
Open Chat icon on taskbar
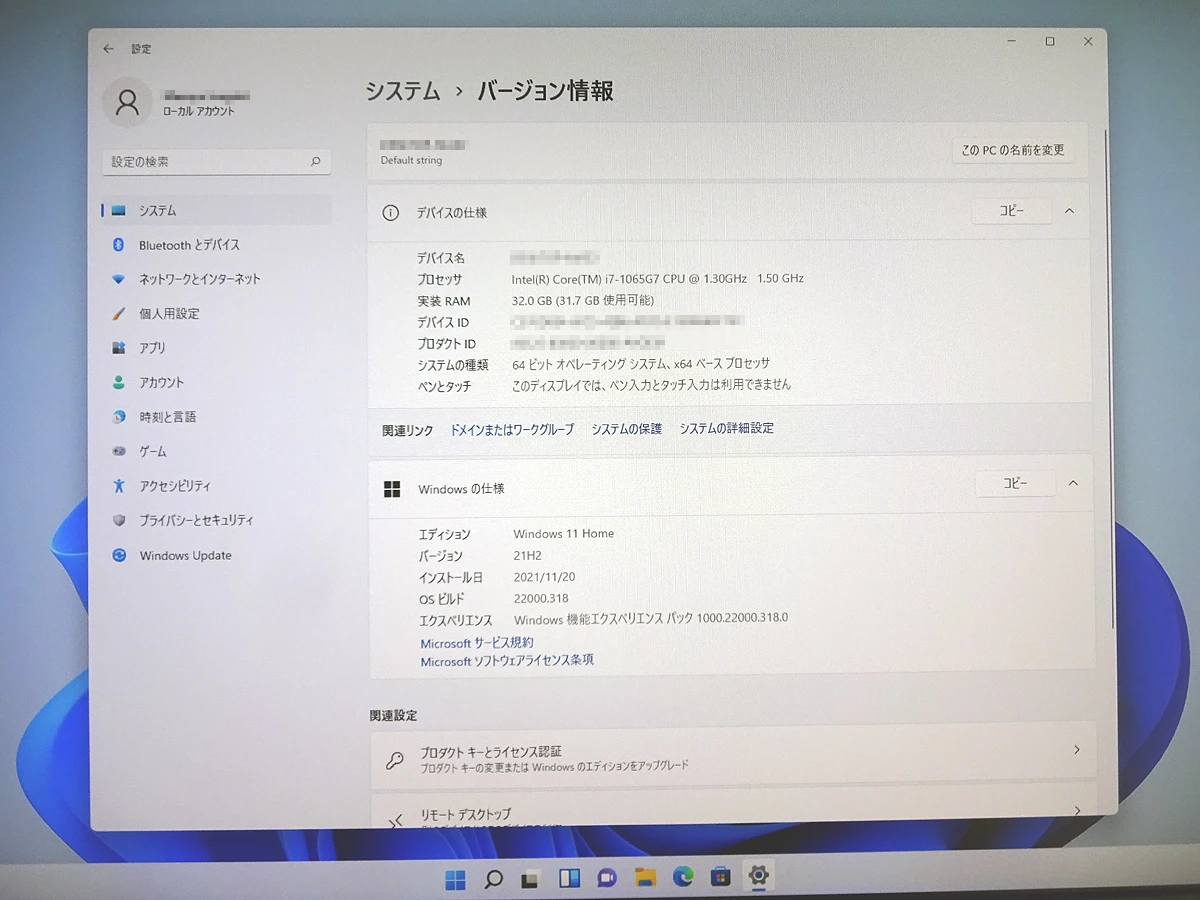click(x=606, y=878)
